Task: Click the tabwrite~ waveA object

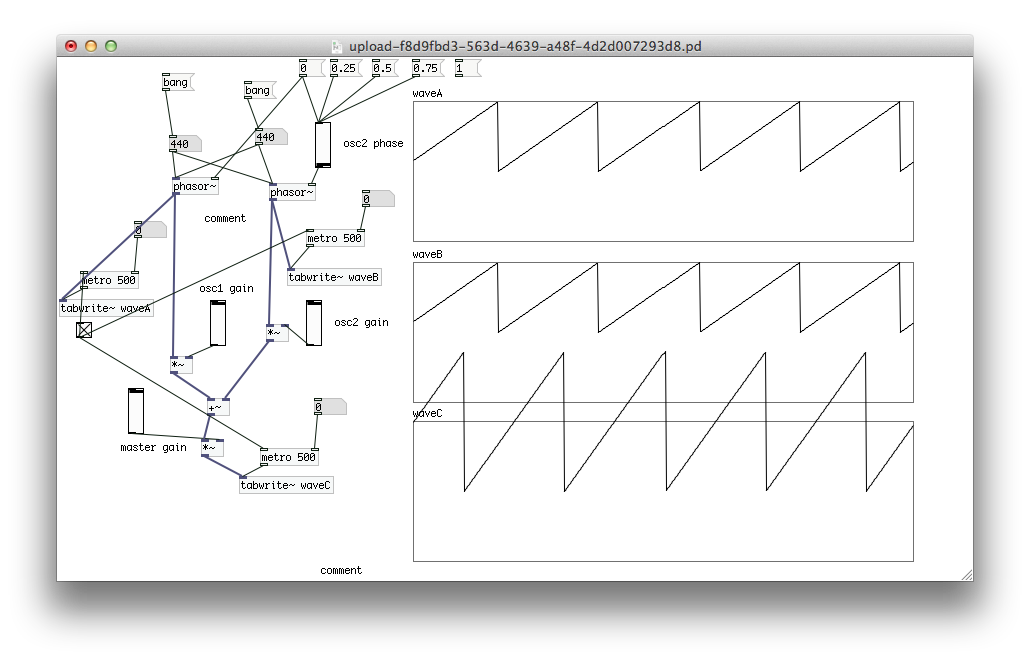Action: pos(107,308)
